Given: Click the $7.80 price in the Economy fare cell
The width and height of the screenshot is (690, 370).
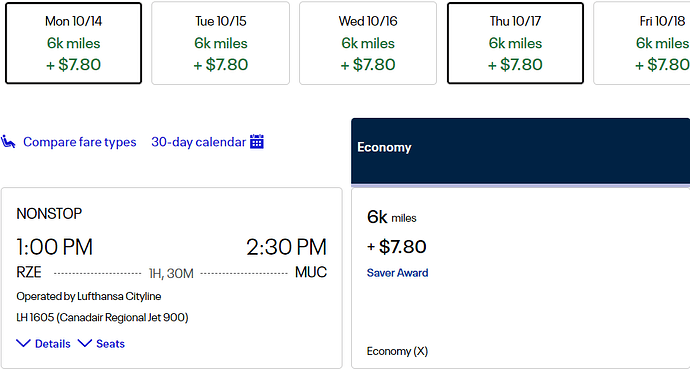Looking at the screenshot, I should (x=402, y=247).
